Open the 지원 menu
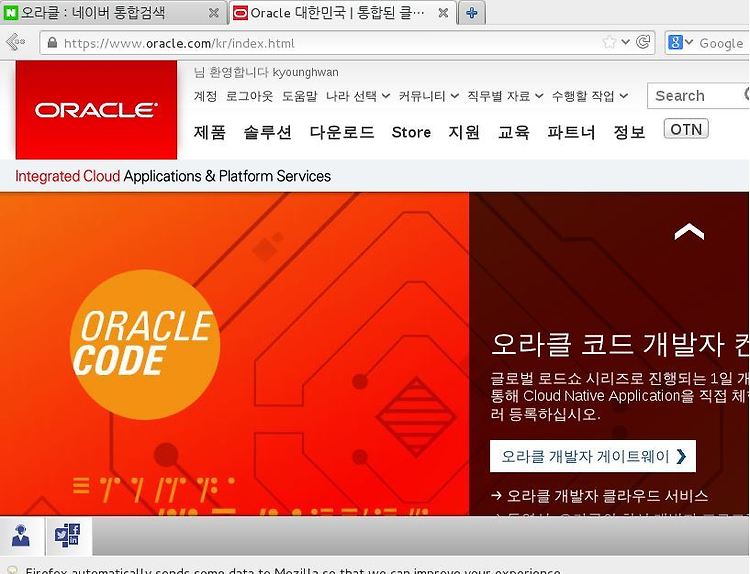 click(463, 132)
